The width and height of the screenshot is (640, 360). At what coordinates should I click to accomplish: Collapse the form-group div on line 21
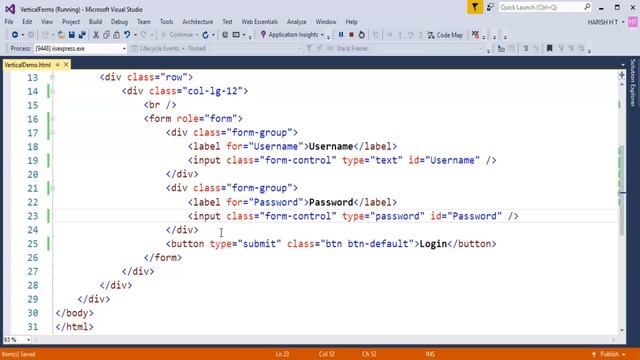tap(52, 188)
